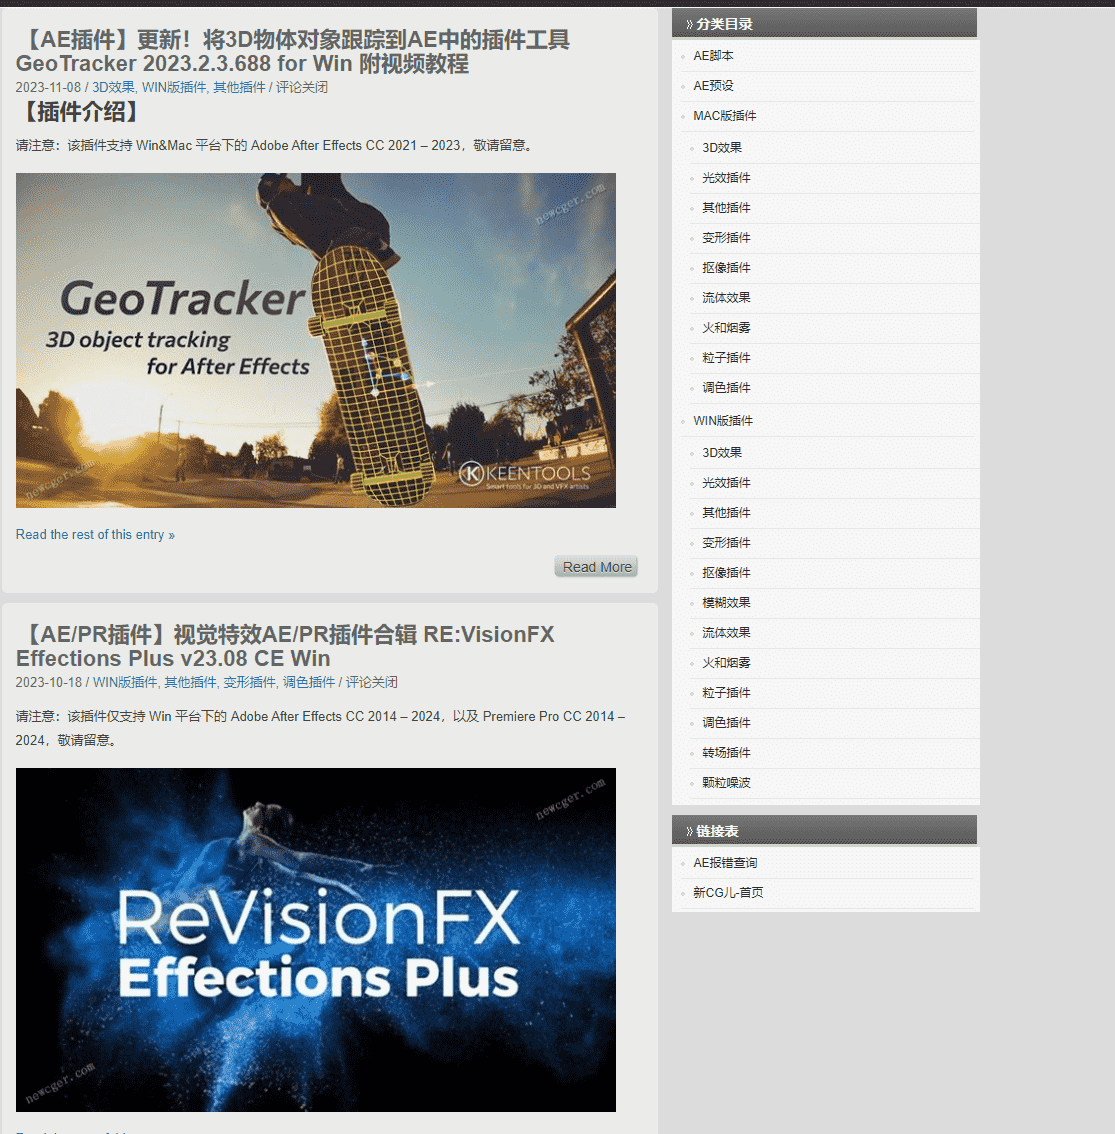The image size is (1115, 1134).
Task: Open 3D效果 tag under GeoTracker post date
Action: point(113,88)
